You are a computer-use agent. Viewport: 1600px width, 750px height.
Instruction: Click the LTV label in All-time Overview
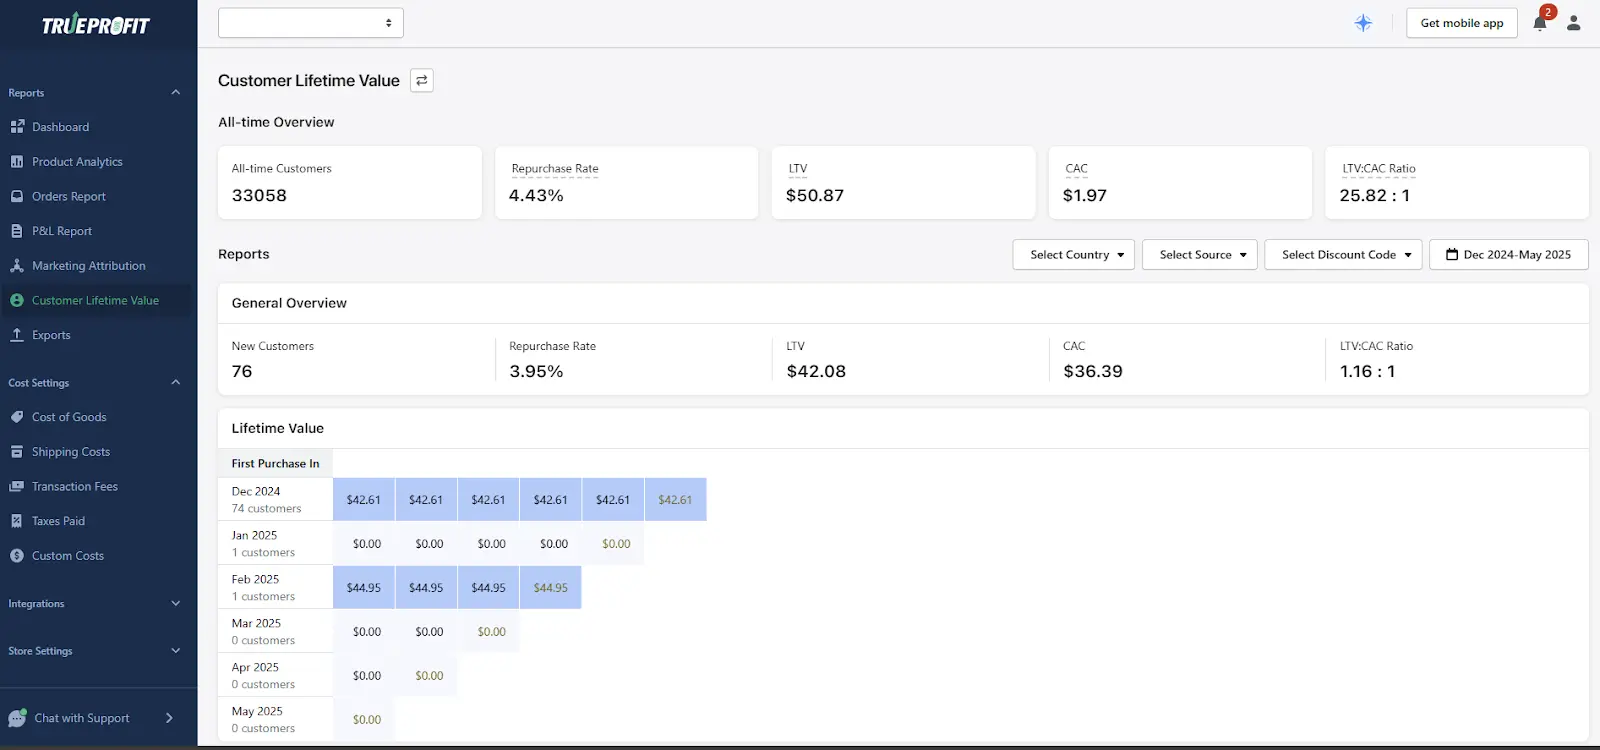(797, 169)
